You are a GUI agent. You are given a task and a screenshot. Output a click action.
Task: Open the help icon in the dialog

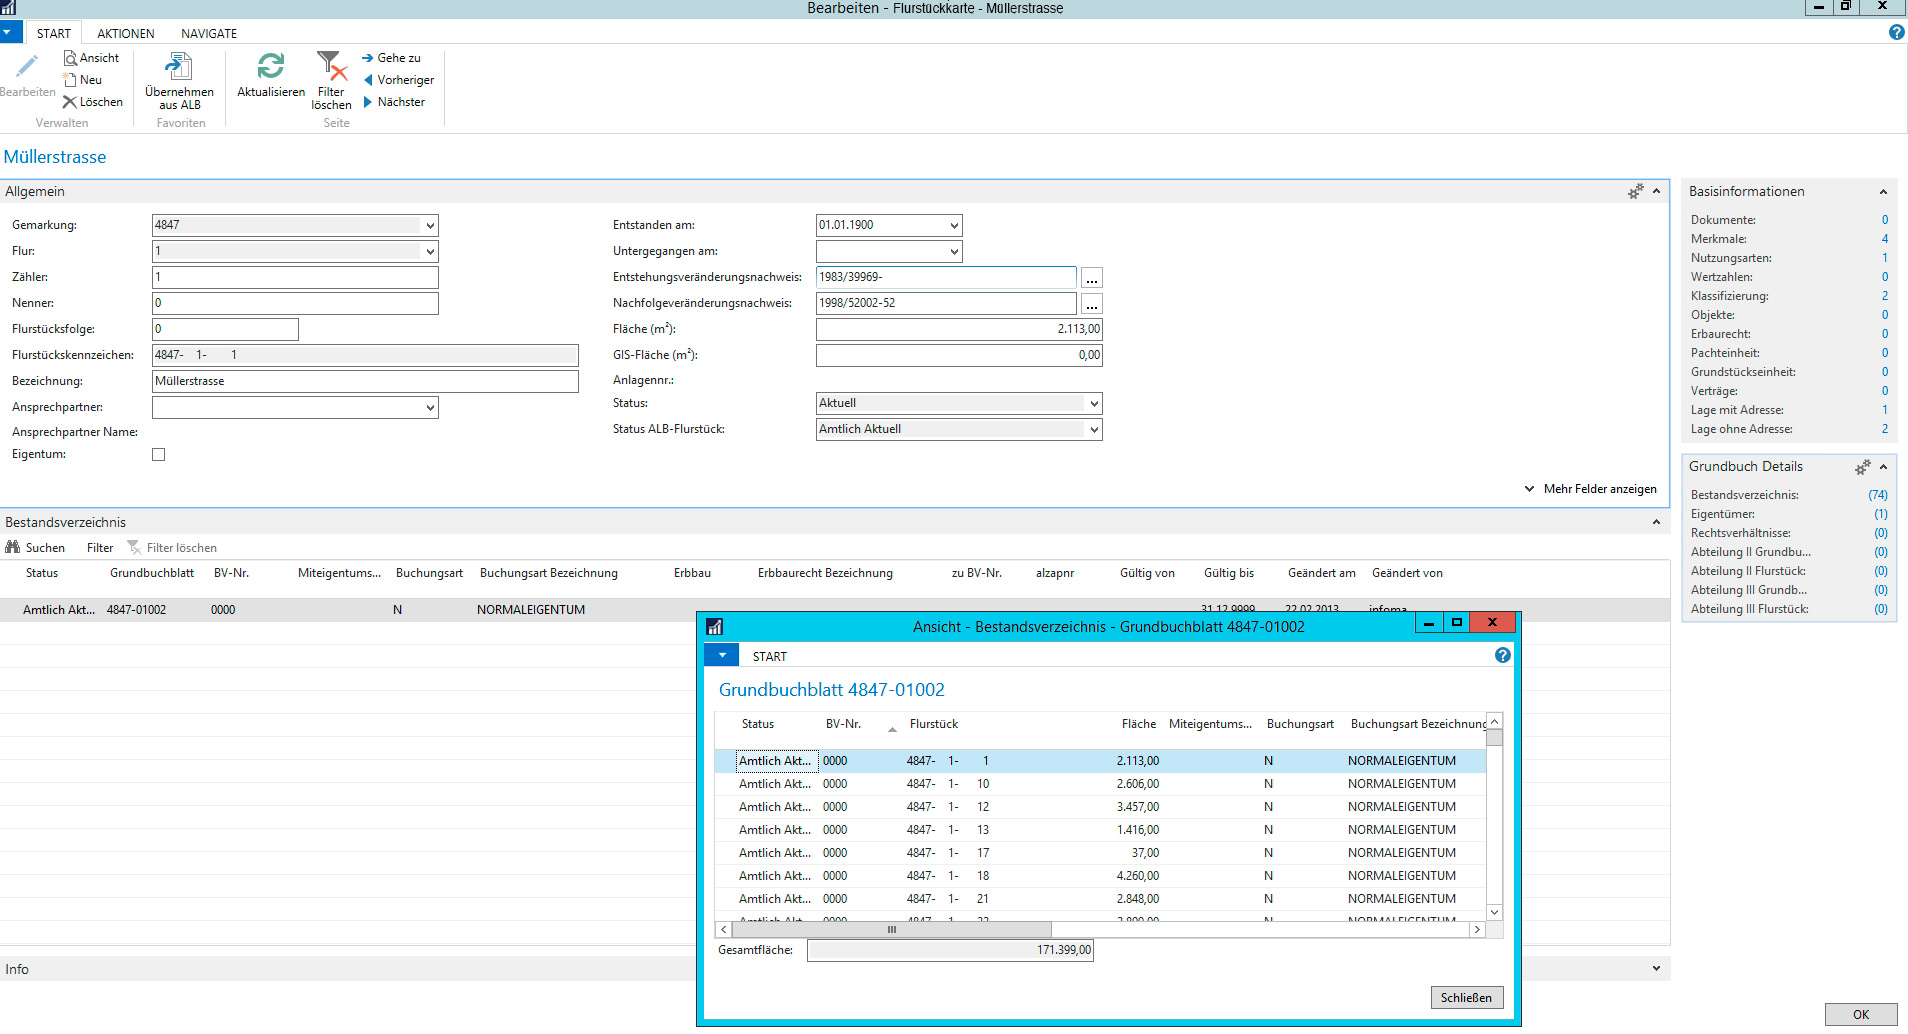pyautogui.click(x=1502, y=656)
